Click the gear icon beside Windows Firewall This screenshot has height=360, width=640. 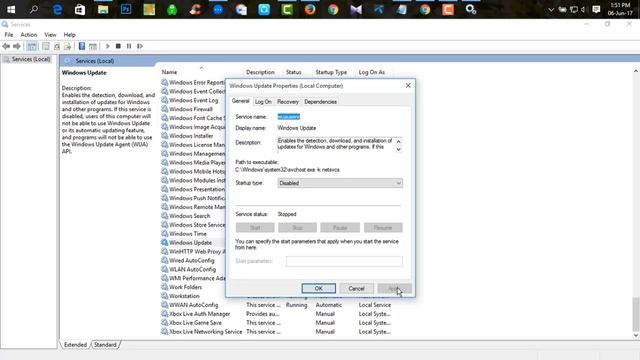coord(164,109)
